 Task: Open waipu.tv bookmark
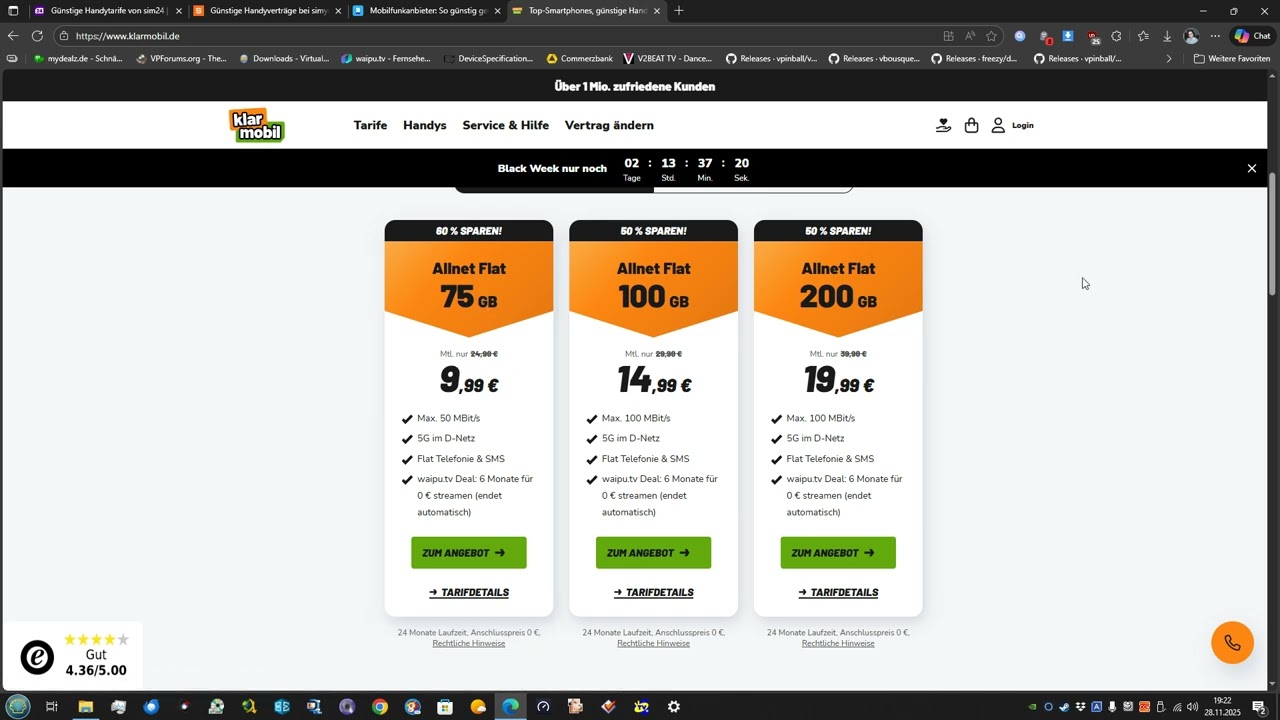pyautogui.click(x=386, y=59)
